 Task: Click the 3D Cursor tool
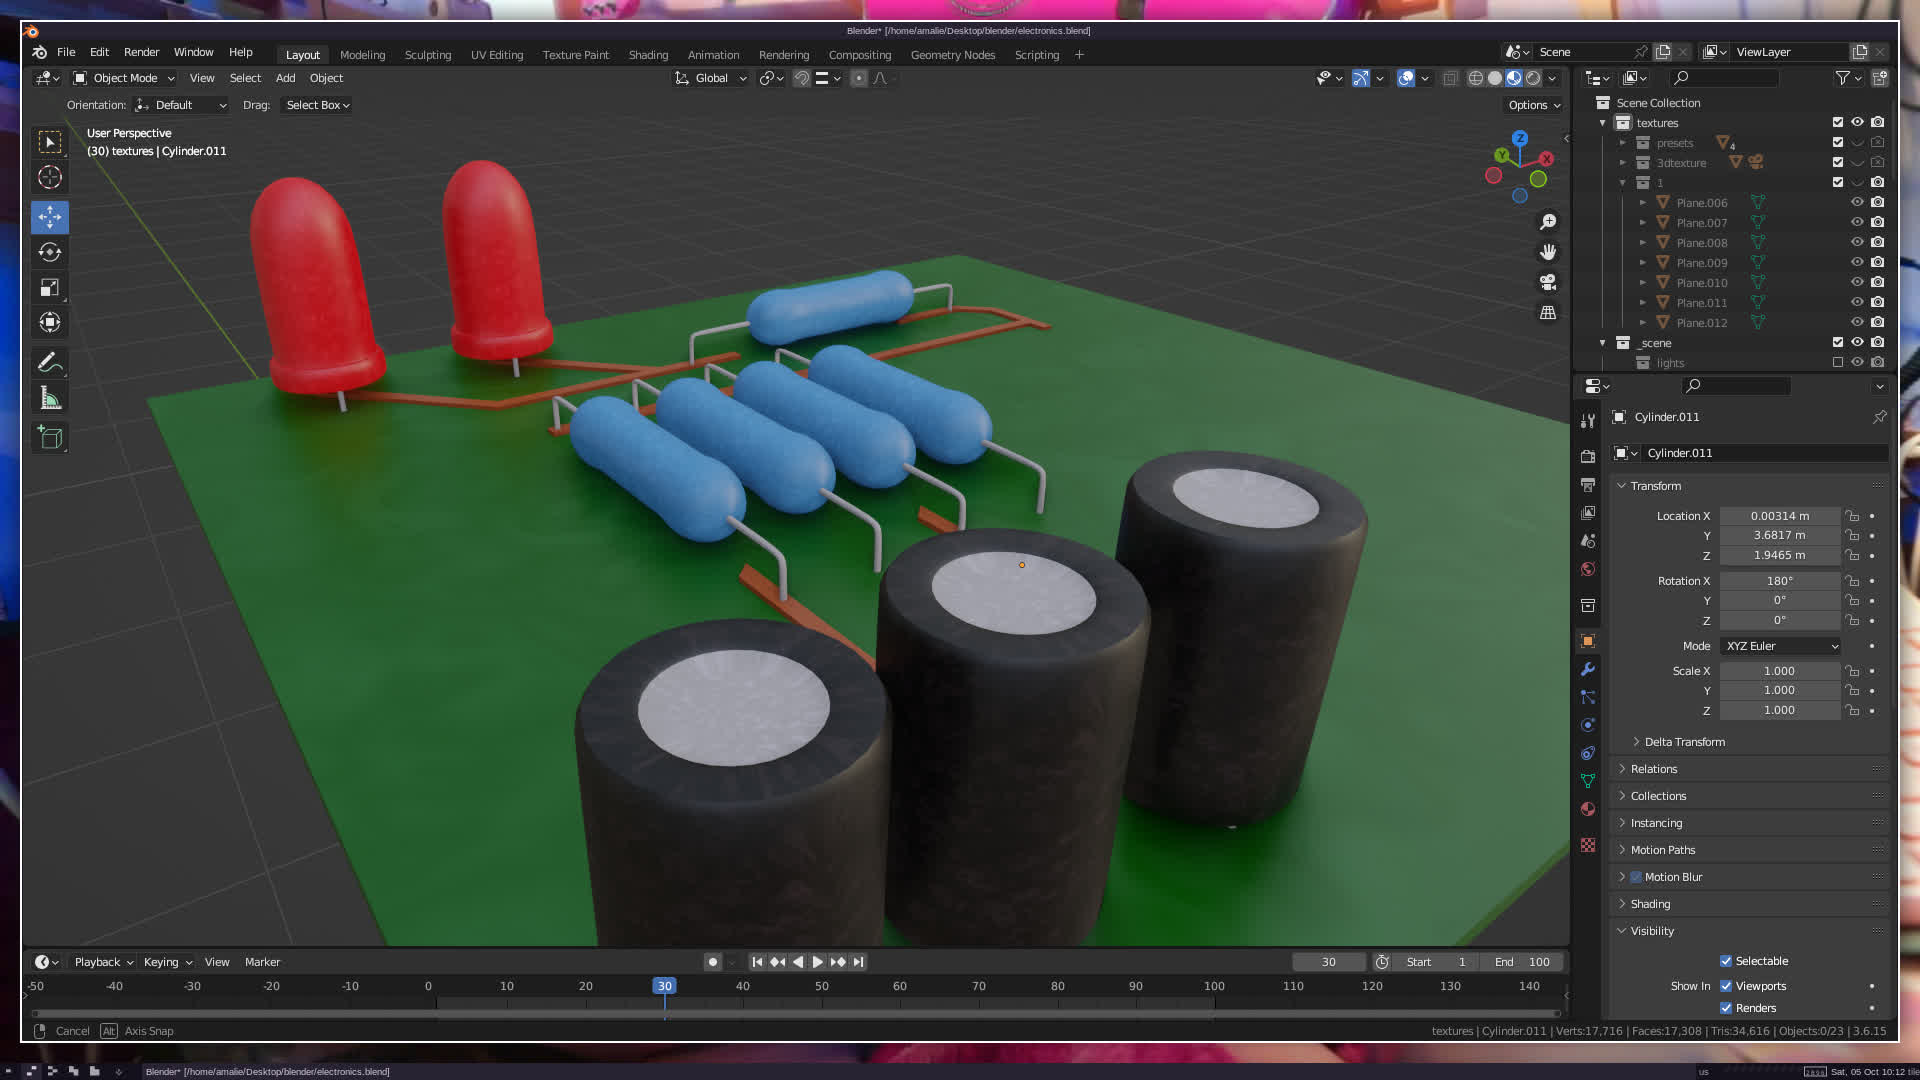tap(50, 178)
